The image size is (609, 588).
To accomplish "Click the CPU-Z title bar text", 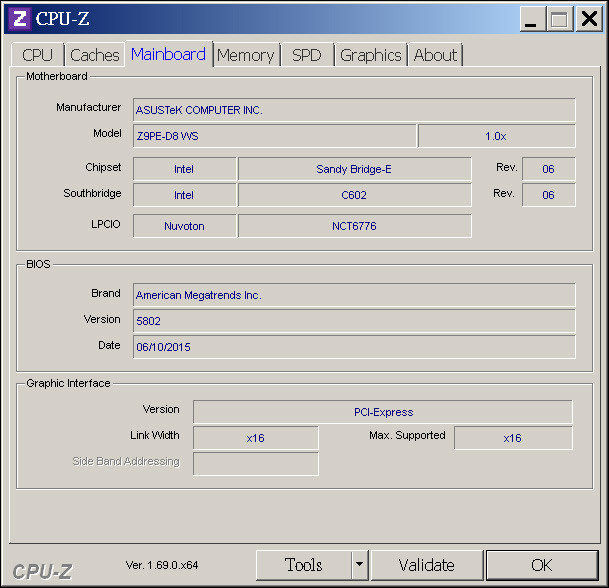I will coord(63,19).
